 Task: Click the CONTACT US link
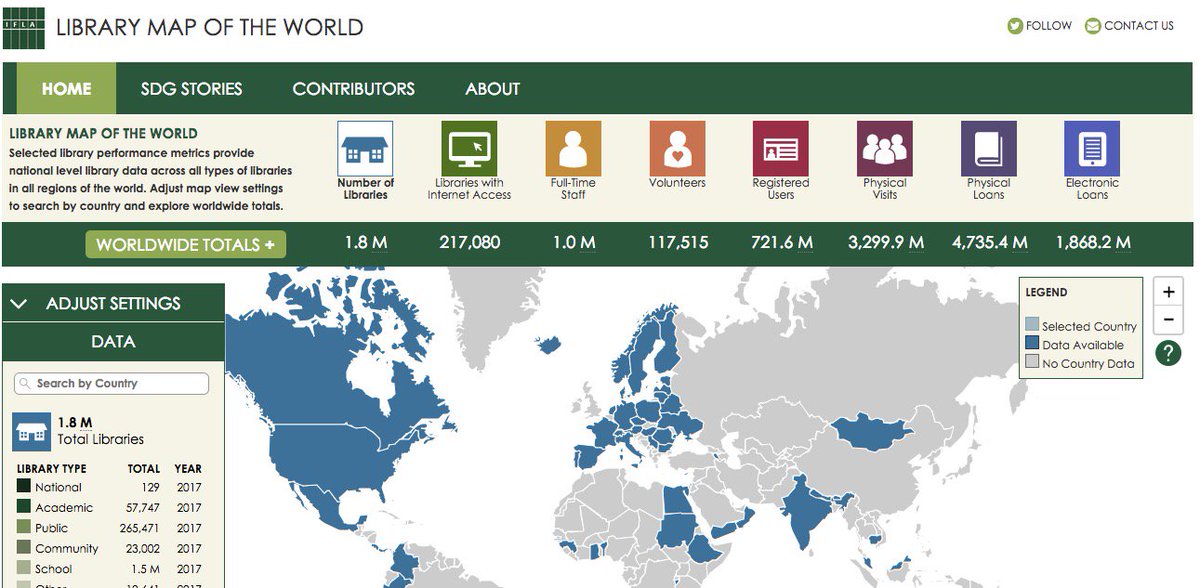point(1139,26)
